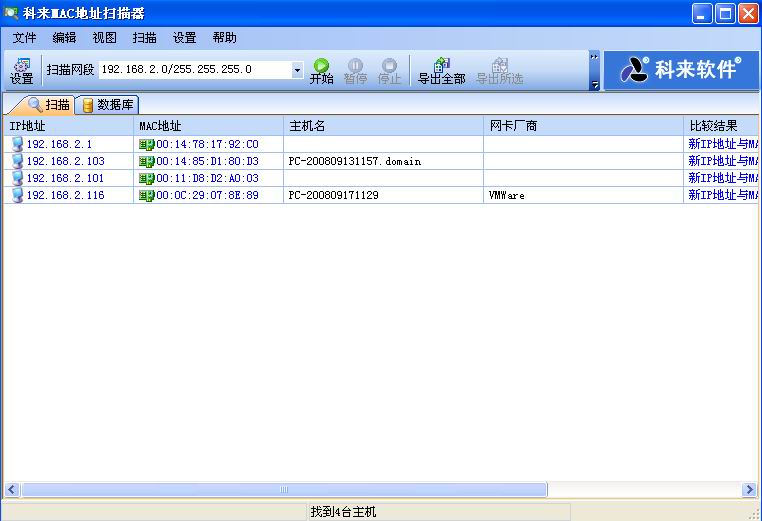Viewport: 762px width, 521px height.
Task: Click MAC address 00:14:78:17:92:C0
Action: click(208, 144)
